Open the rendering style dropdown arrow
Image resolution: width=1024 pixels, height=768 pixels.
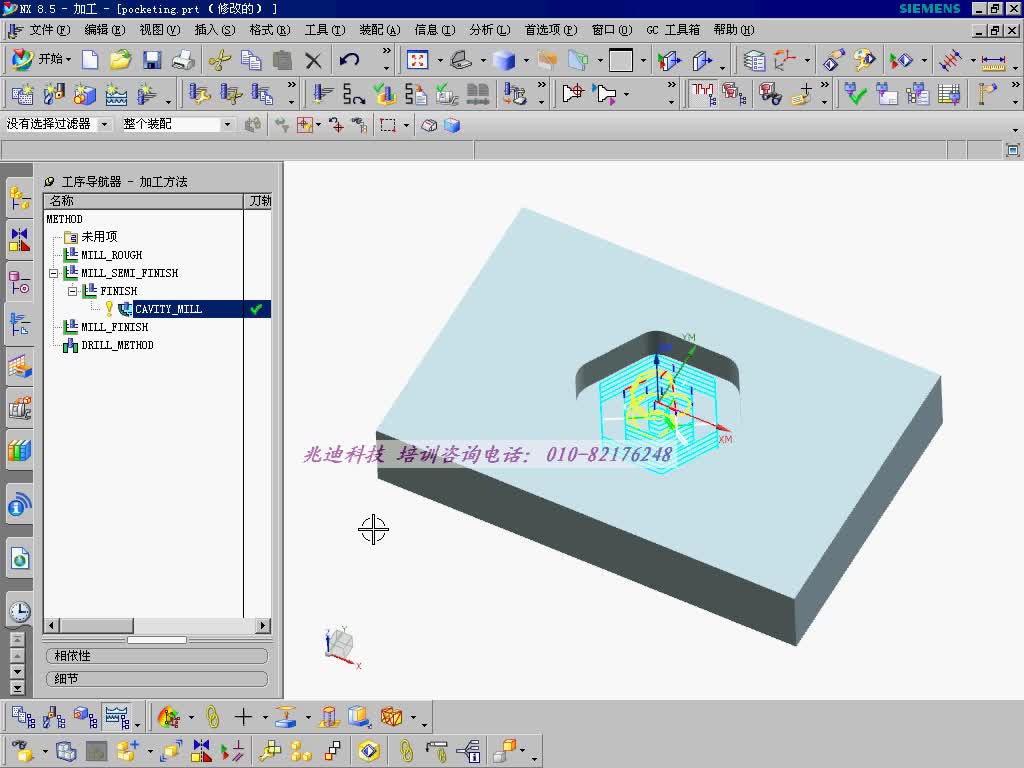[526, 61]
